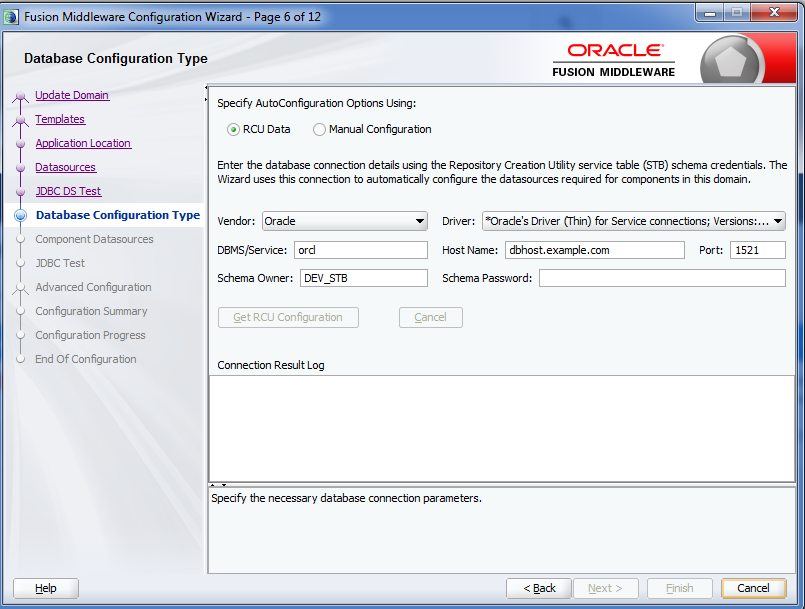
Task: Click the Database Configuration Type step bullet
Action: click(x=20, y=215)
